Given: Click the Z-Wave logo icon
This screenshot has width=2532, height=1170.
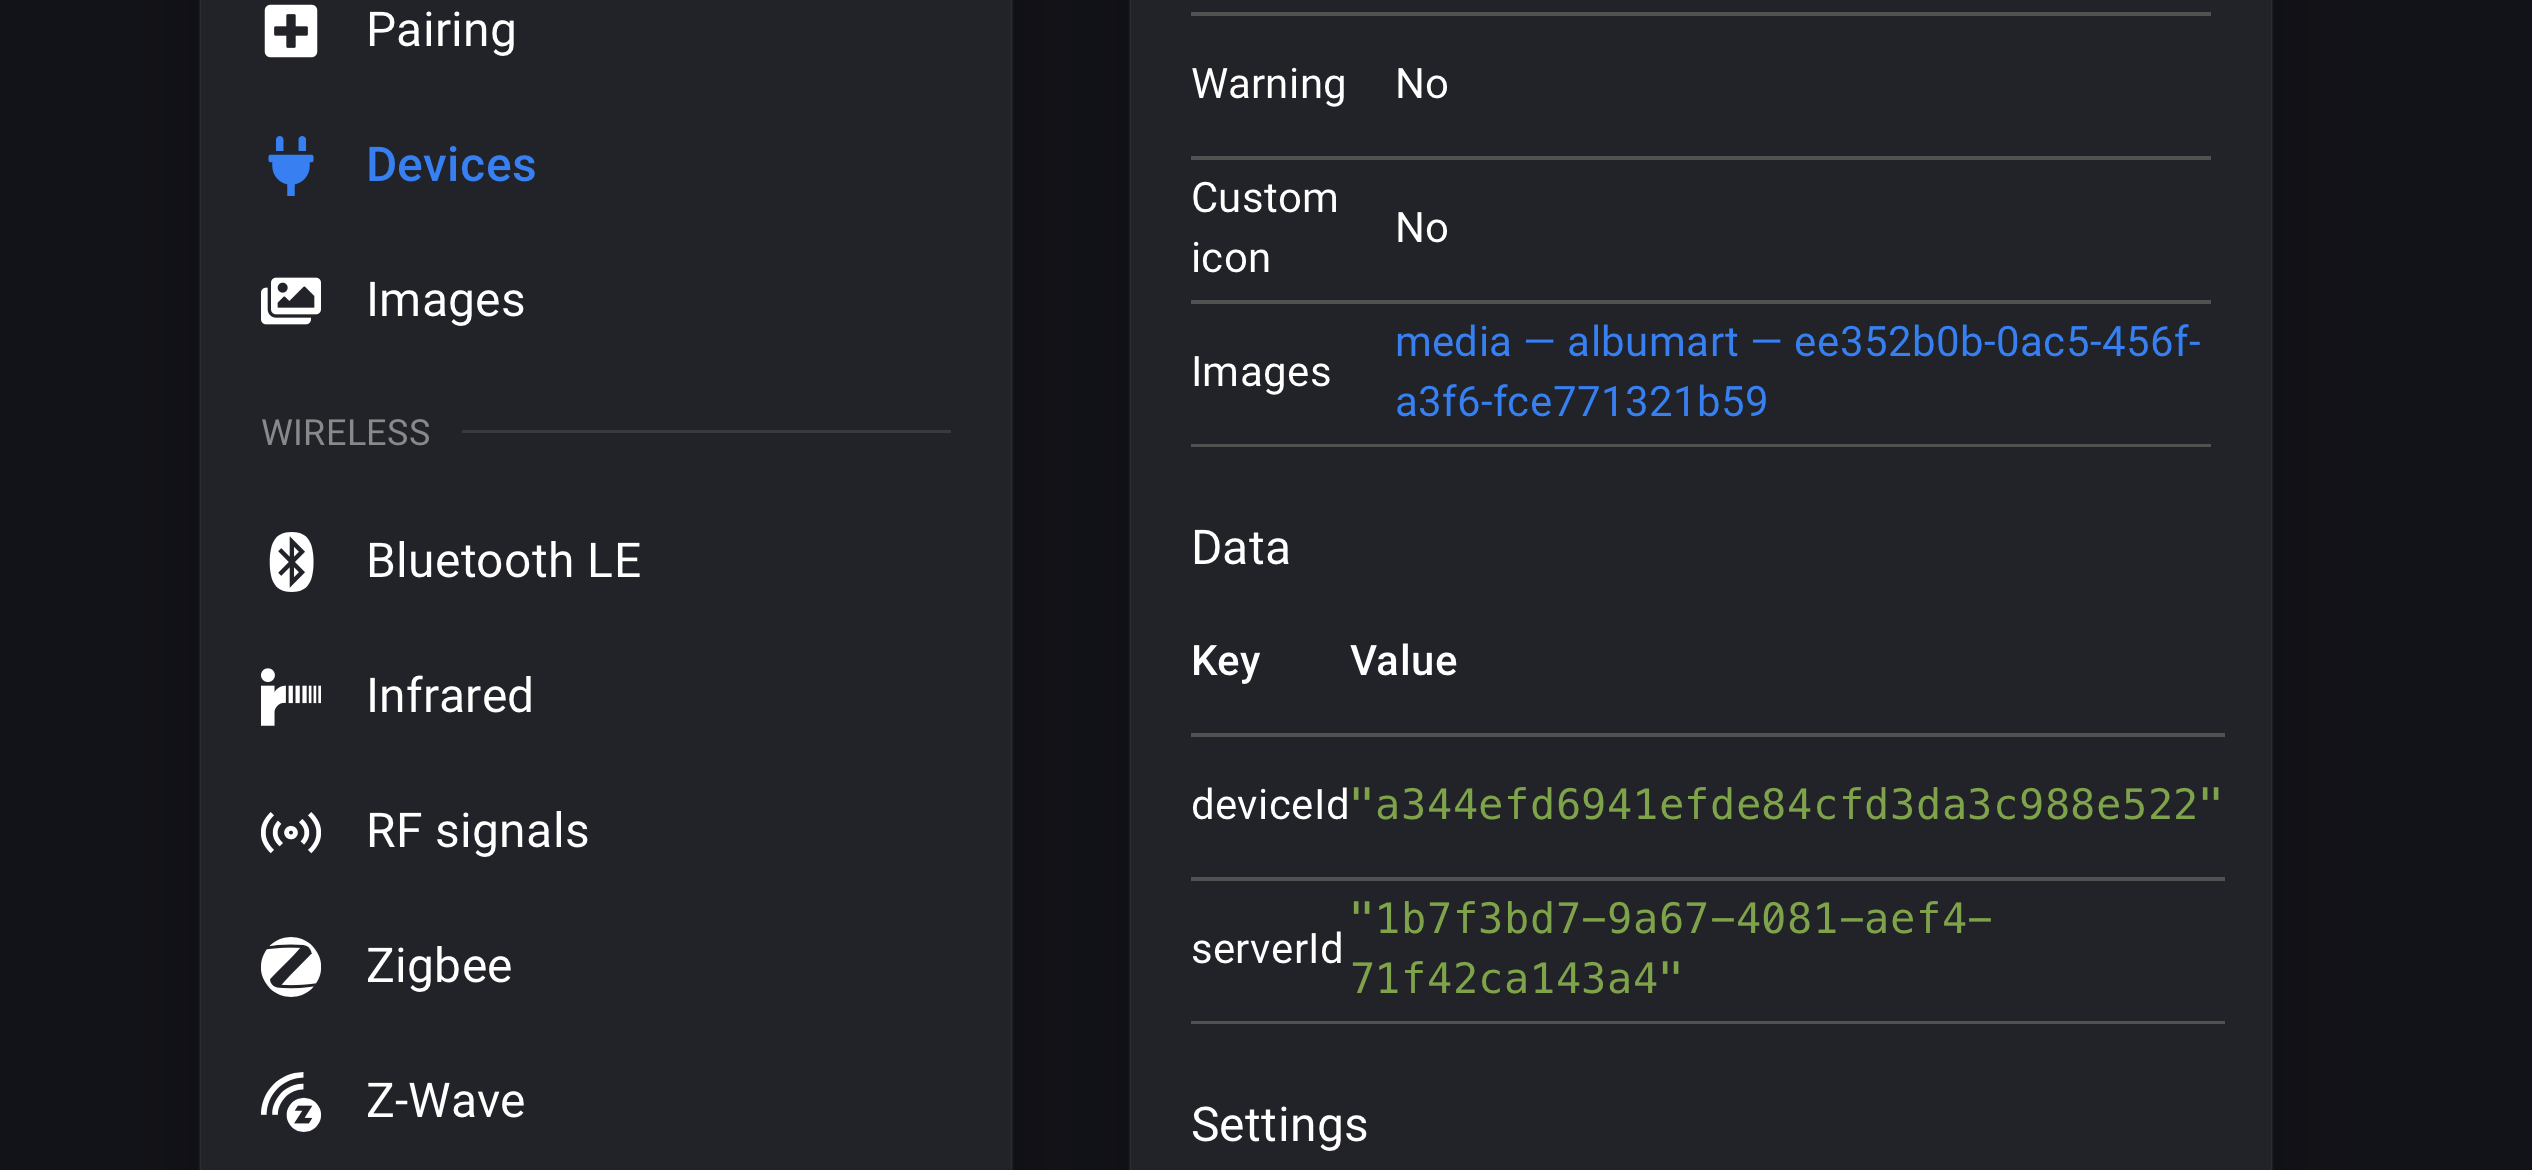Looking at the screenshot, I should [290, 1101].
